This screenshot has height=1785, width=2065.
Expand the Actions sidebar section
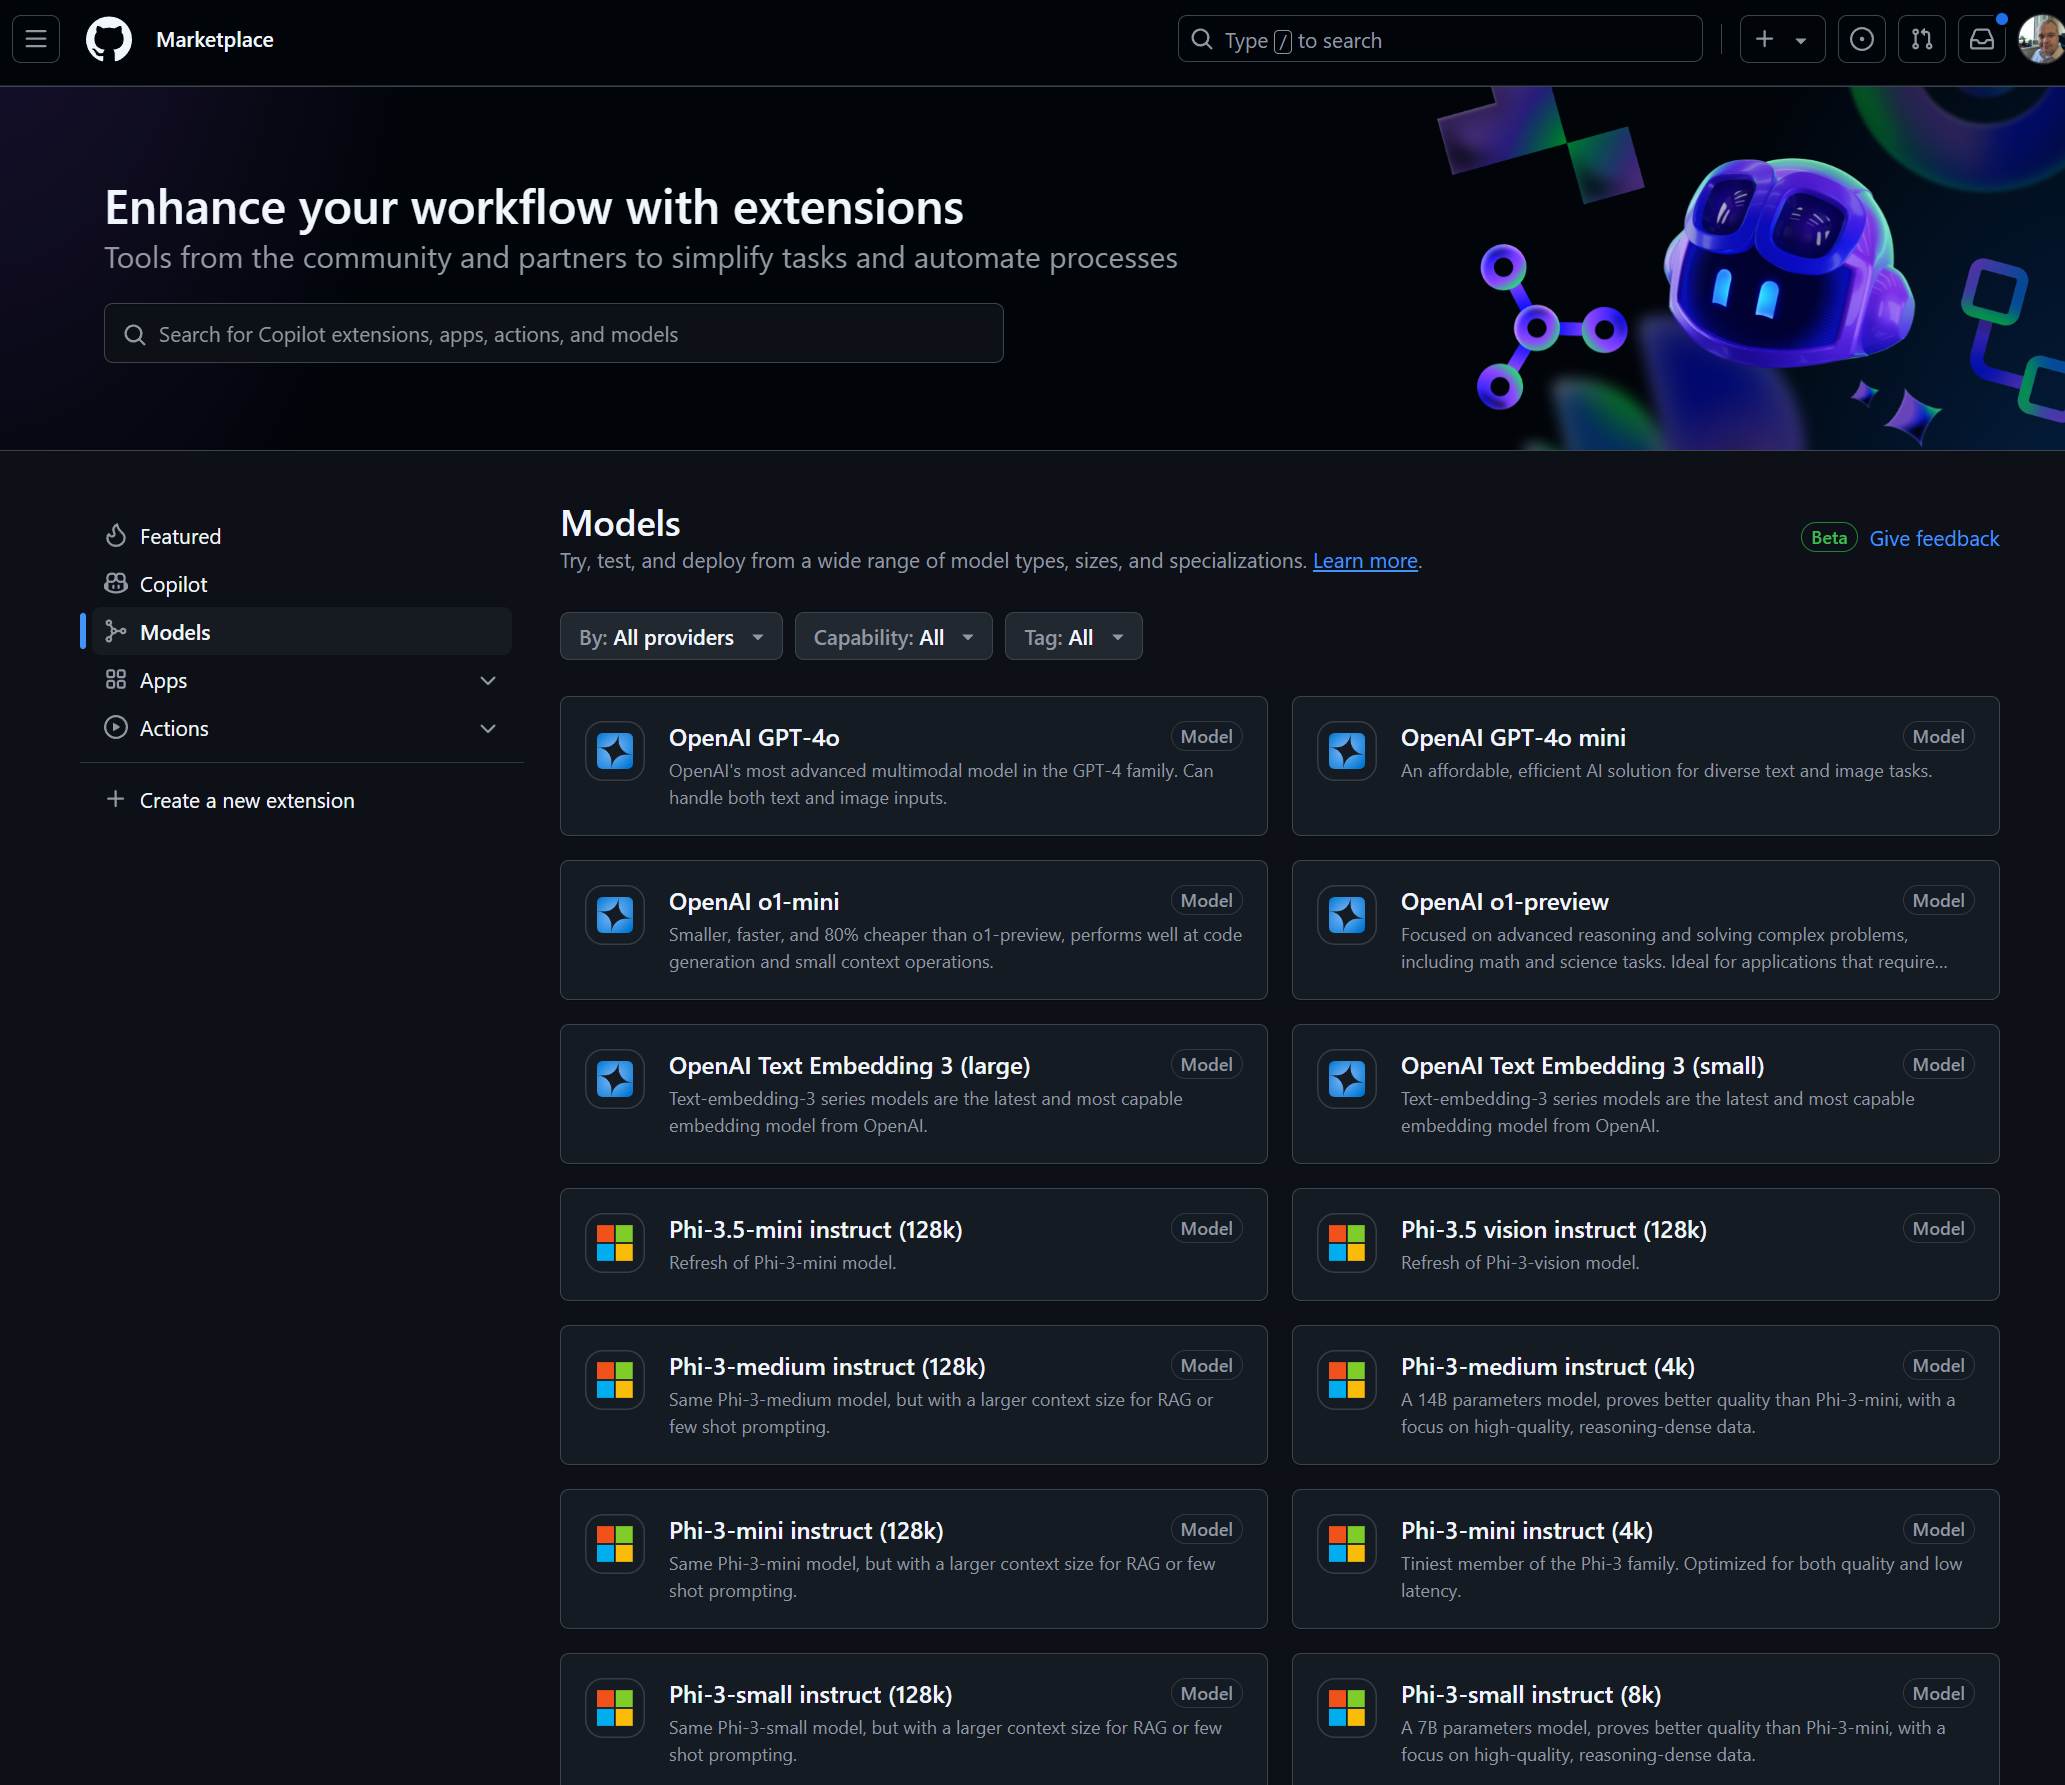488,728
